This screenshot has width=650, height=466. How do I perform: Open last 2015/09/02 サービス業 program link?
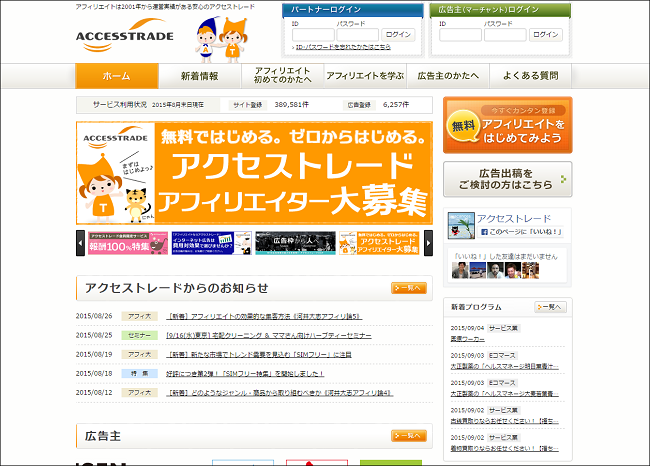click(x=504, y=449)
